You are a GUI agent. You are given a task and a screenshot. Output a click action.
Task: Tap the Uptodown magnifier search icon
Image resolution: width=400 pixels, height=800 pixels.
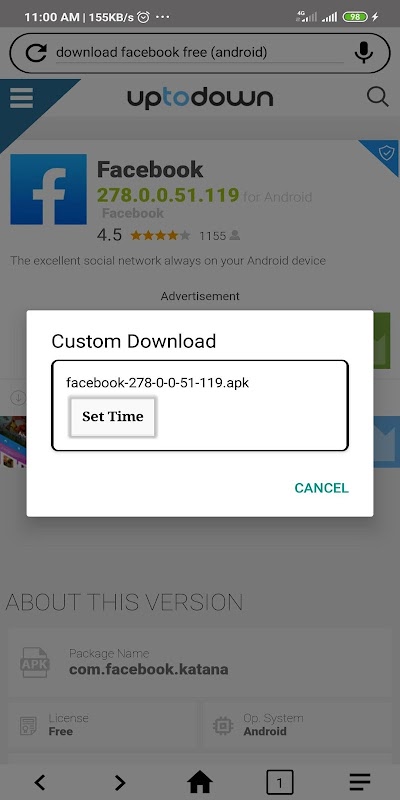378,96
